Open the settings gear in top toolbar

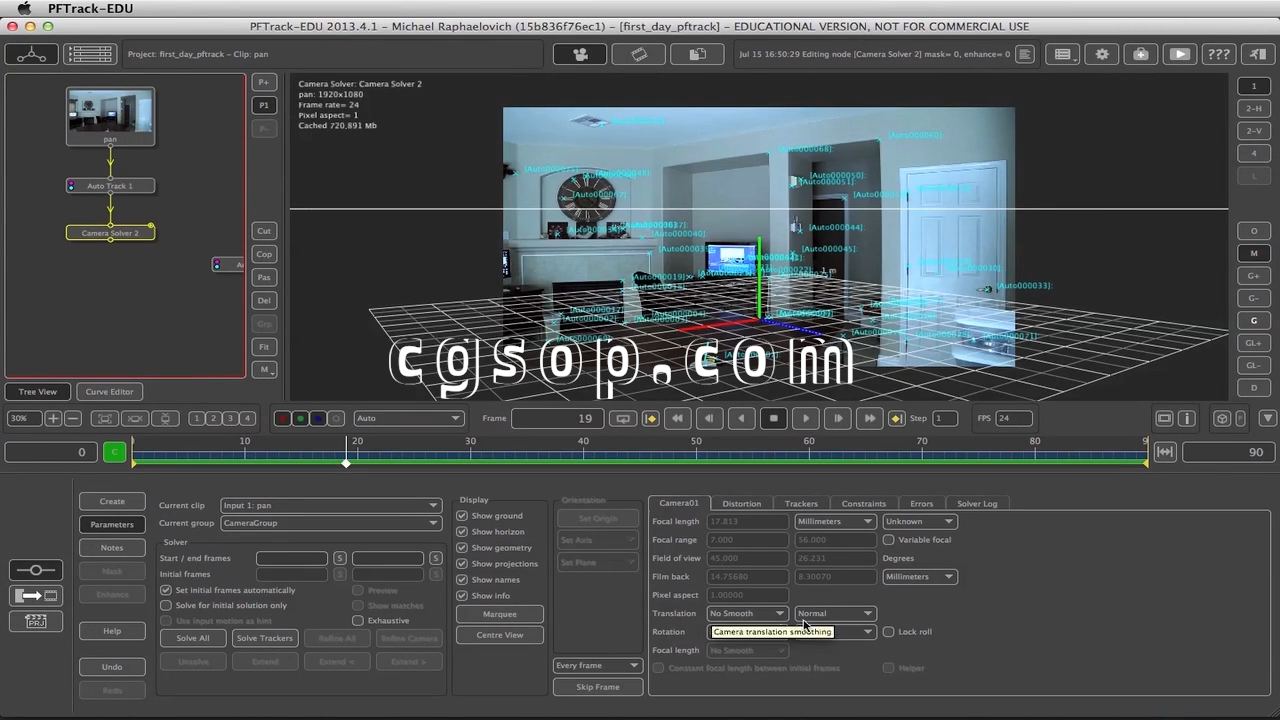coord(1102,54)
